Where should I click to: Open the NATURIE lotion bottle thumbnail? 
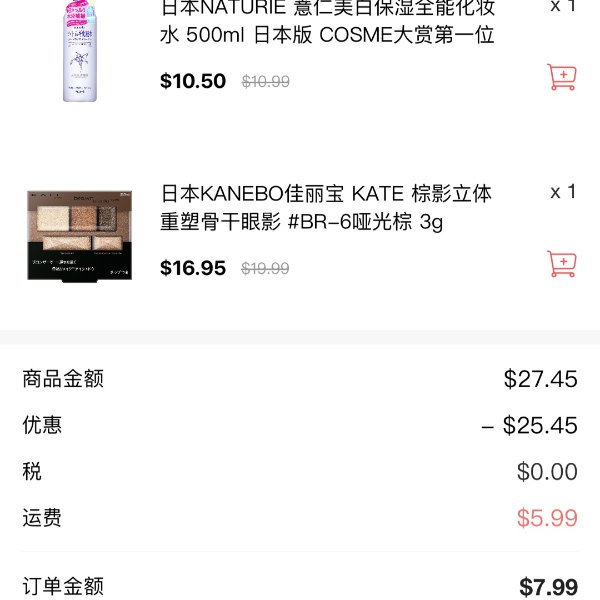click(x=80, y=51)
